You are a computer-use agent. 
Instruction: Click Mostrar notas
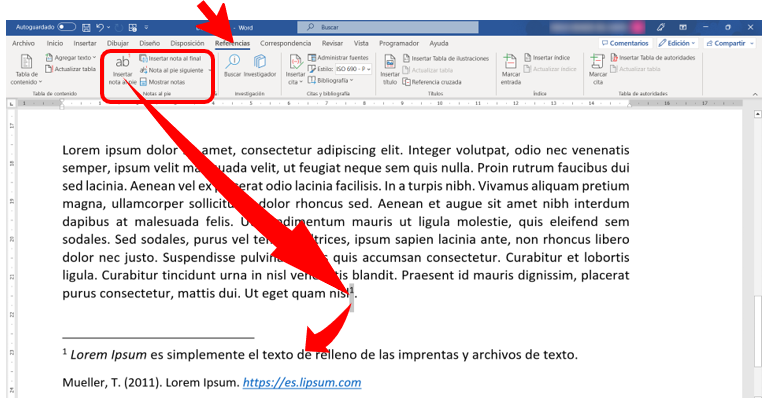pos(163,82)
